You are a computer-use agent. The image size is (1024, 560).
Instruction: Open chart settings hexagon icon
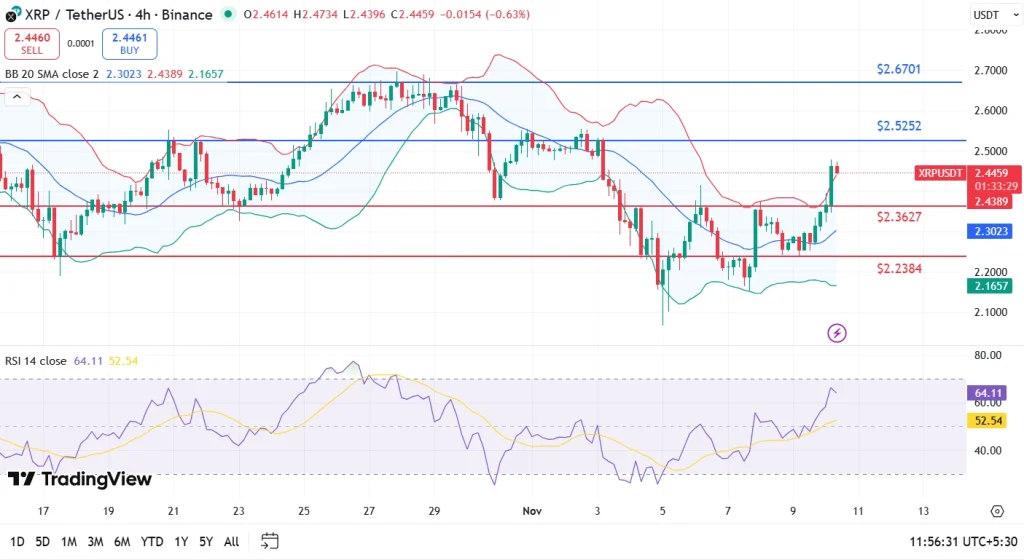996,511
